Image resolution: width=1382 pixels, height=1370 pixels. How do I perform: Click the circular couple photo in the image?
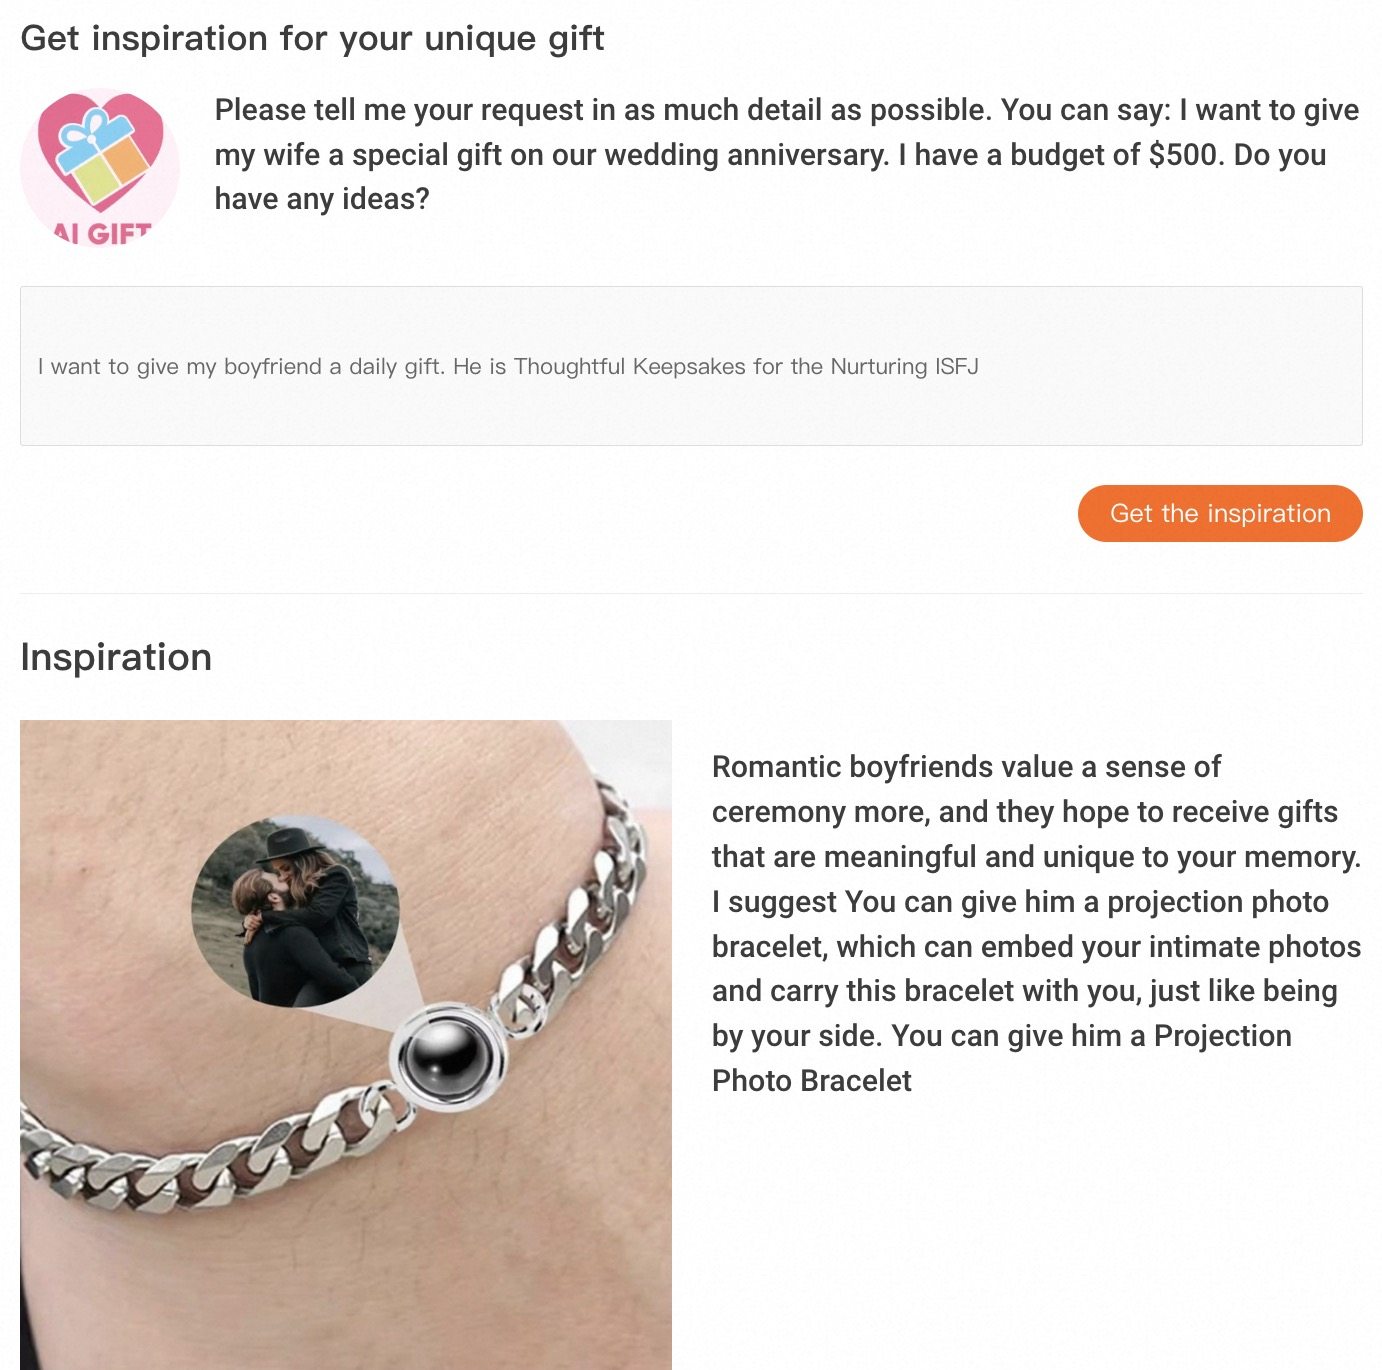[x=296, y=911]
